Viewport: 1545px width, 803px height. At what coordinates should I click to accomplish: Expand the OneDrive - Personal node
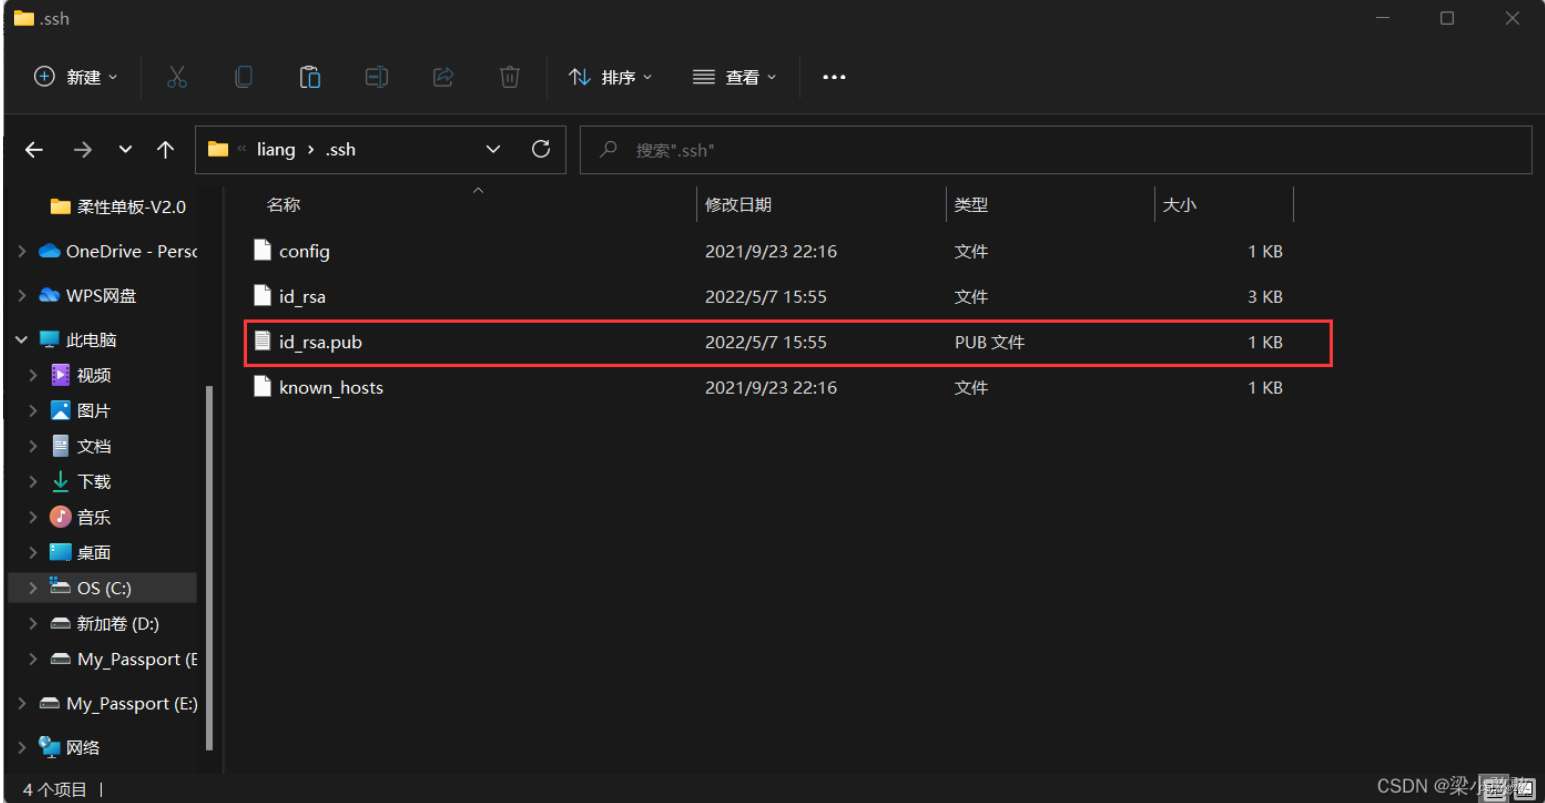tap(22, 251)
